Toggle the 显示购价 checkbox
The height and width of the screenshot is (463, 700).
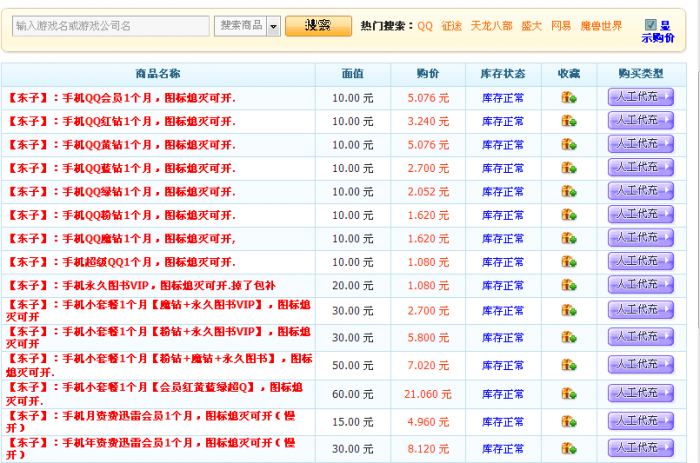pos(650,25)
